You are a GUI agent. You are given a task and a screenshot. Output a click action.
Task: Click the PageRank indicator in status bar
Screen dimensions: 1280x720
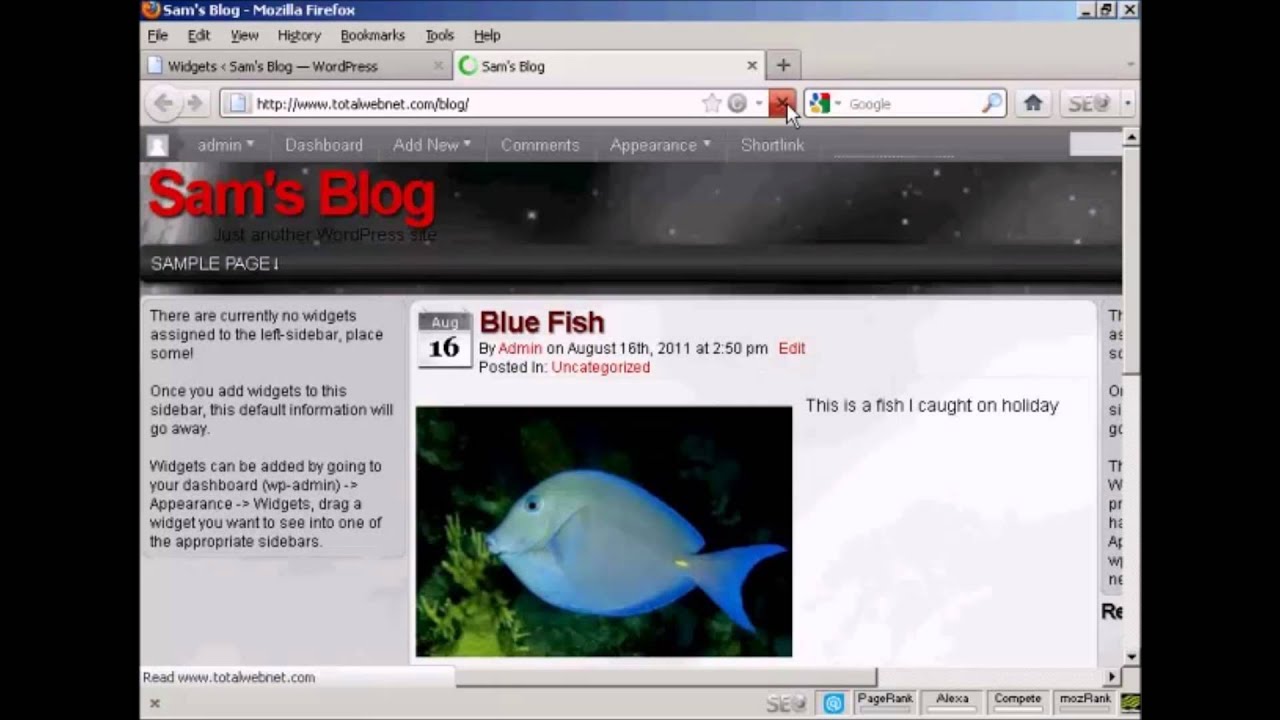click(885, 703)
